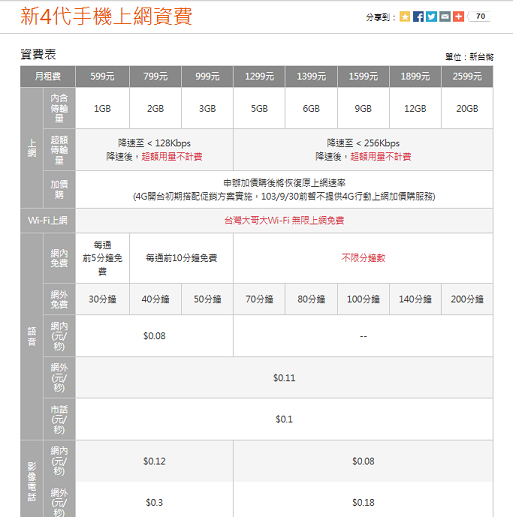This screenshot has height=517, width=513.
Task: Click the 內含傳輸量 row label
Action: 59,108
